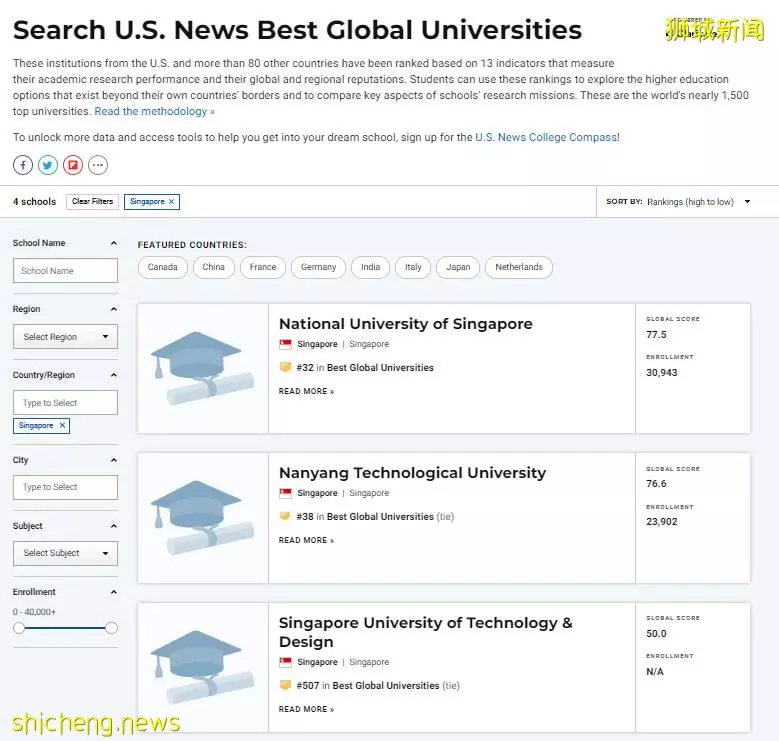Read more about Nanyang Technological University

307,540
